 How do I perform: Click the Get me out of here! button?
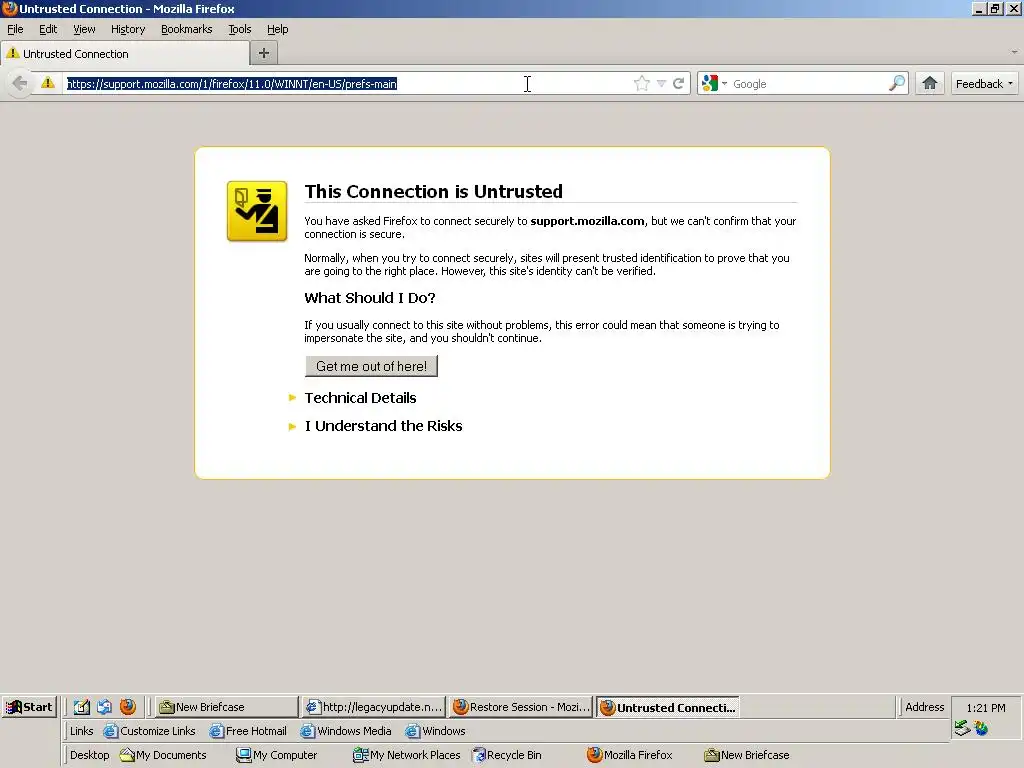(372, 366)
